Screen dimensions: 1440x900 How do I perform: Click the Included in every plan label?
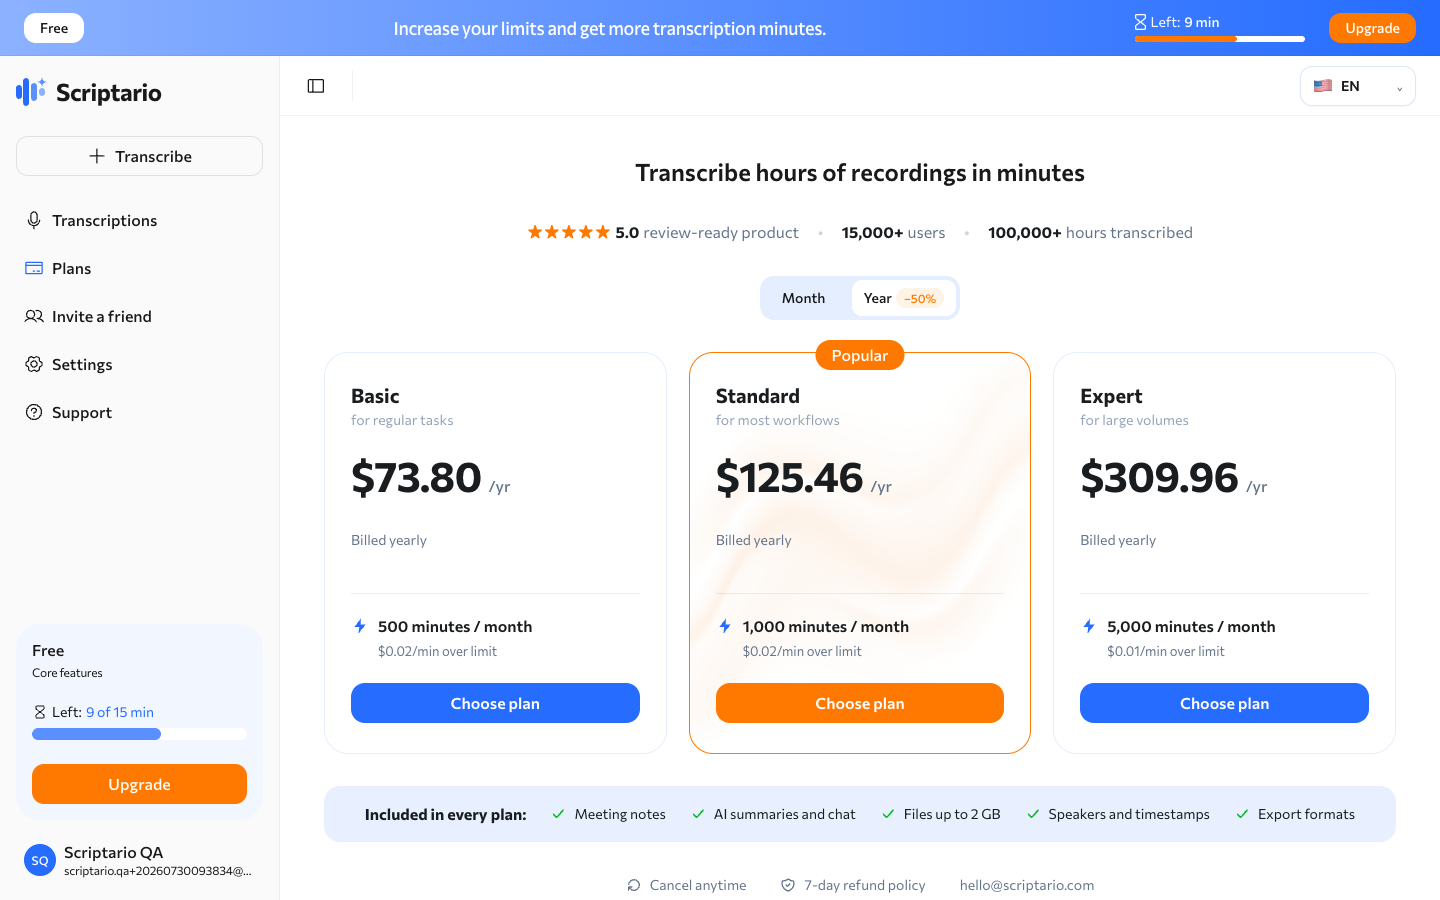pyautogui.click(x=445, y=814)
